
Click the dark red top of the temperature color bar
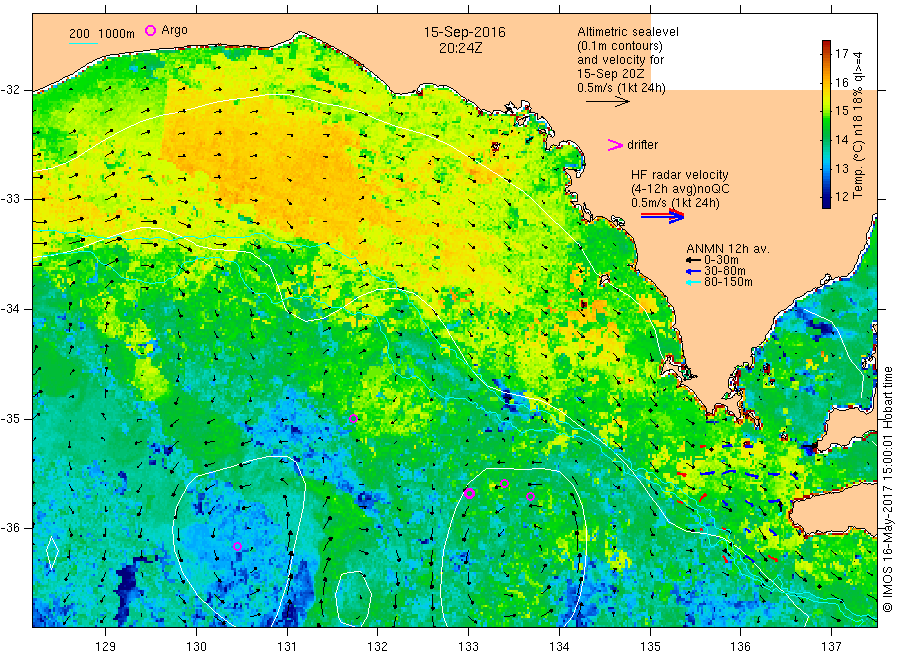(827, 44)
